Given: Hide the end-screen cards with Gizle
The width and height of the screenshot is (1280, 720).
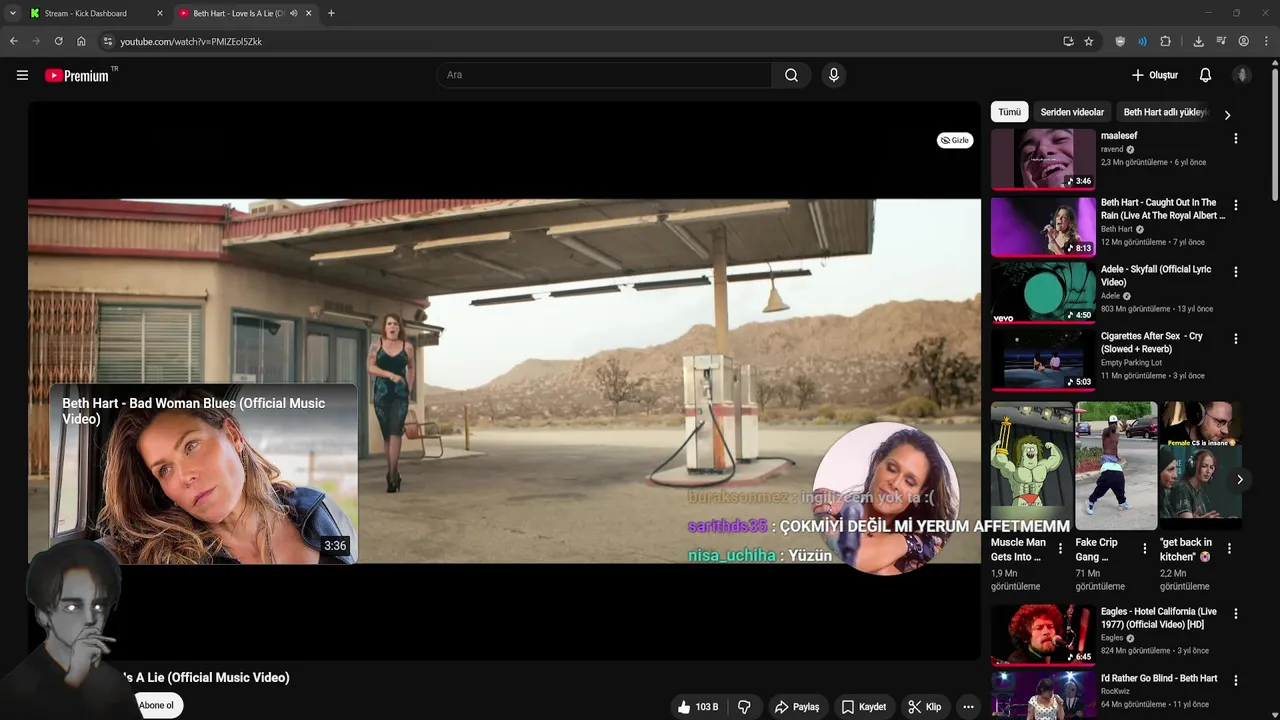Looking at the screenshot, I should pyautogui.click(x=955, y=140).
